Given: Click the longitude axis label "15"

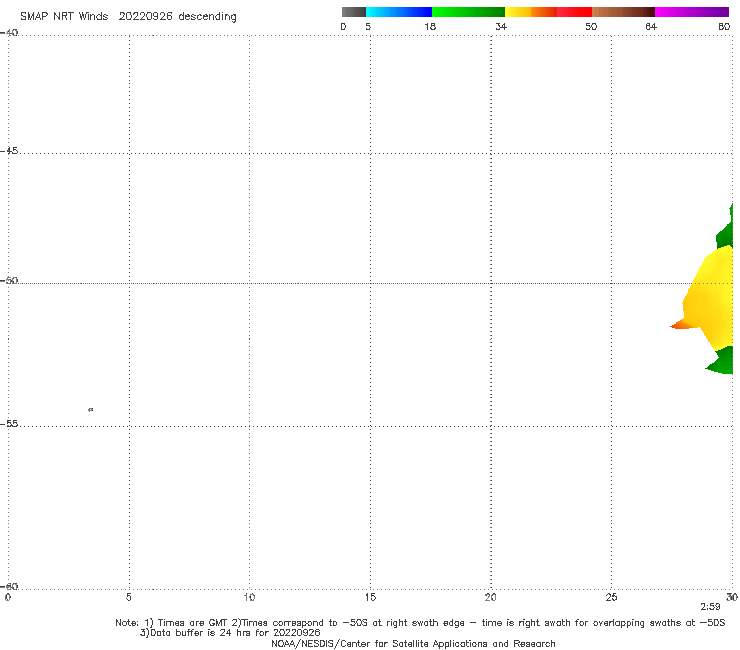Looking at the screenshot, I should (x=370, y=598).
